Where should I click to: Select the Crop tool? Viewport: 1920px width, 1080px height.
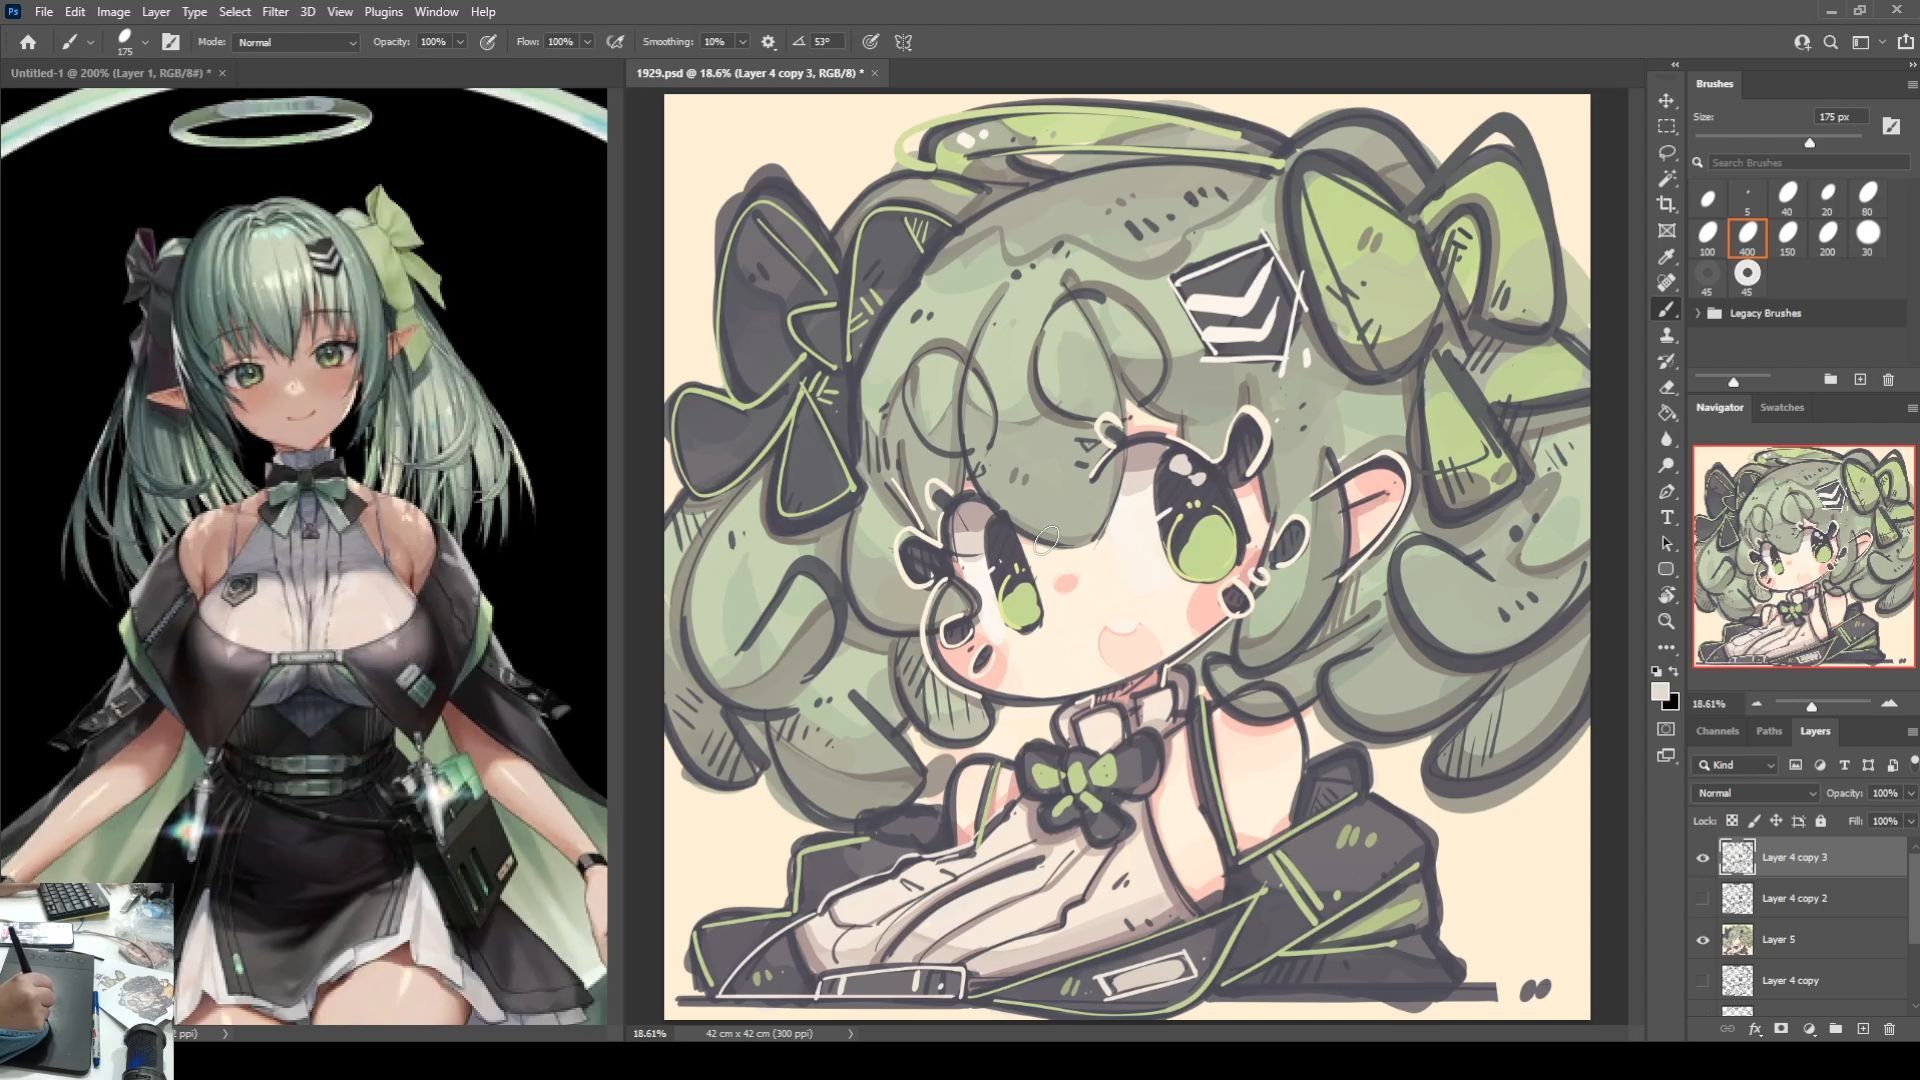[1666, 205]
